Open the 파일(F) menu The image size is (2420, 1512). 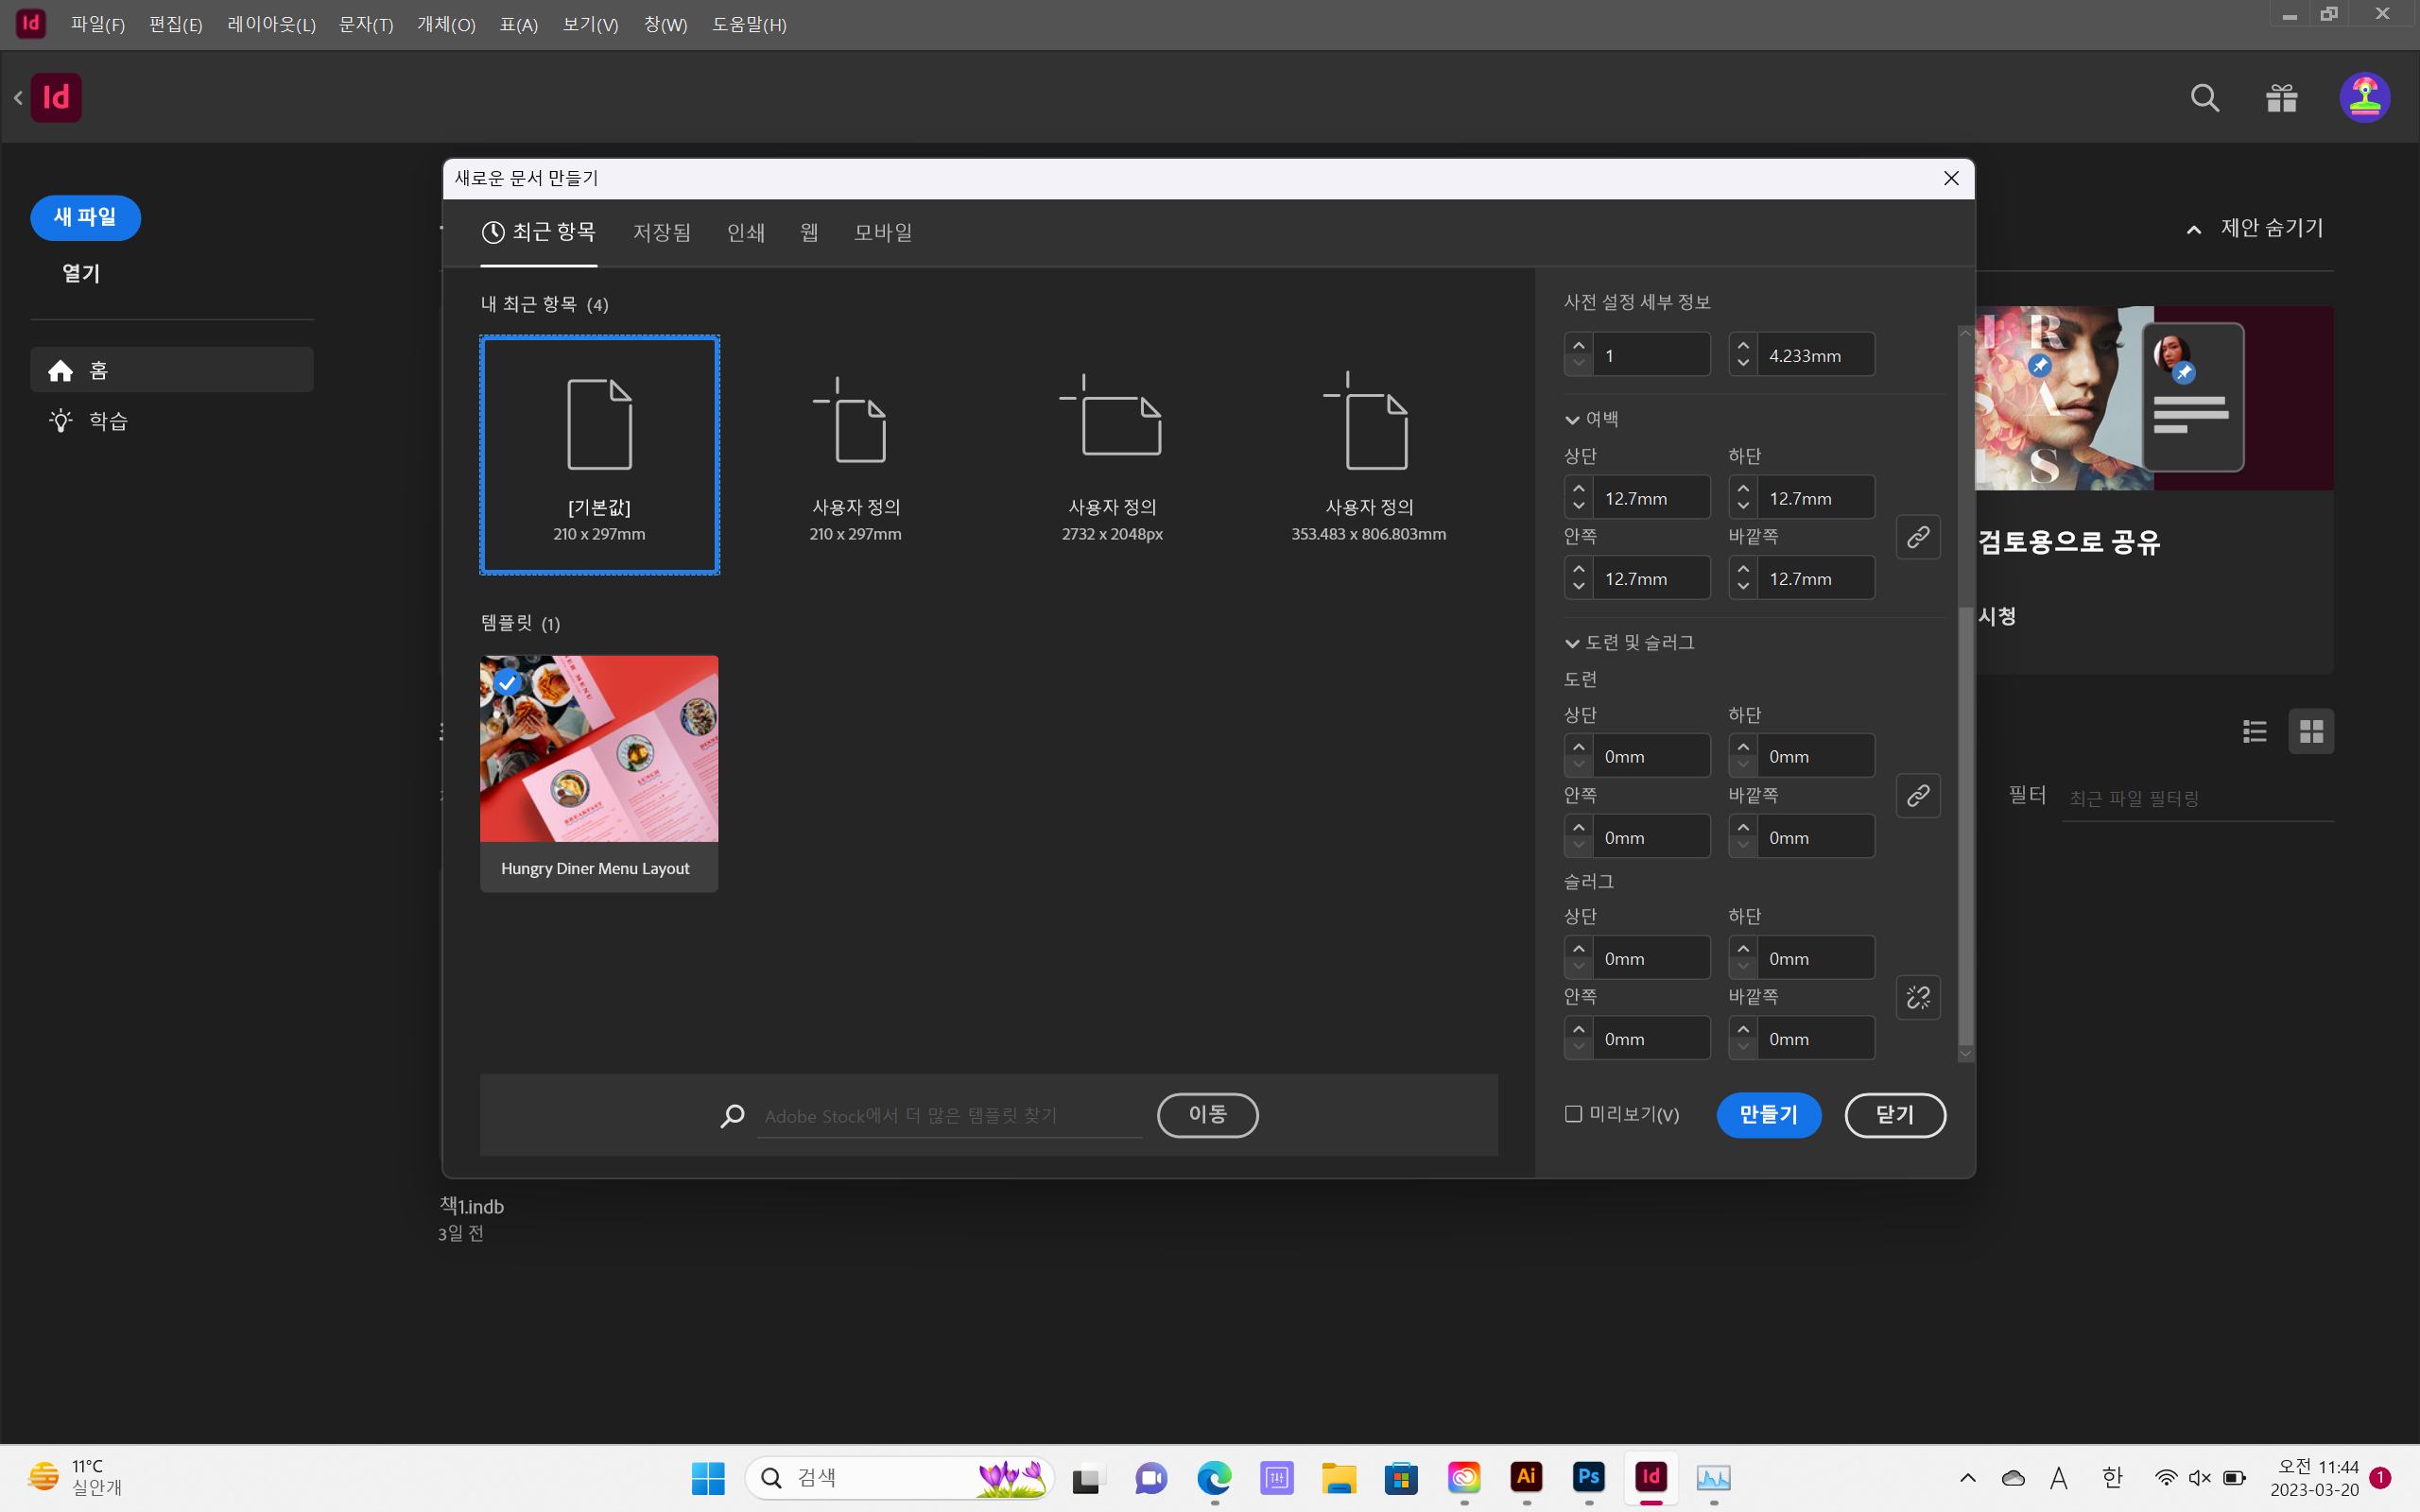(x=97, y=24)
